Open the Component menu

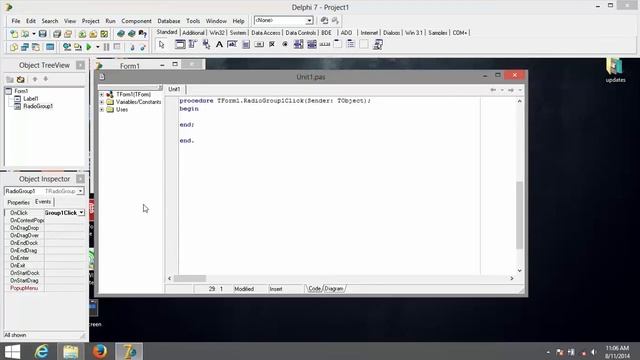[136, 21]
